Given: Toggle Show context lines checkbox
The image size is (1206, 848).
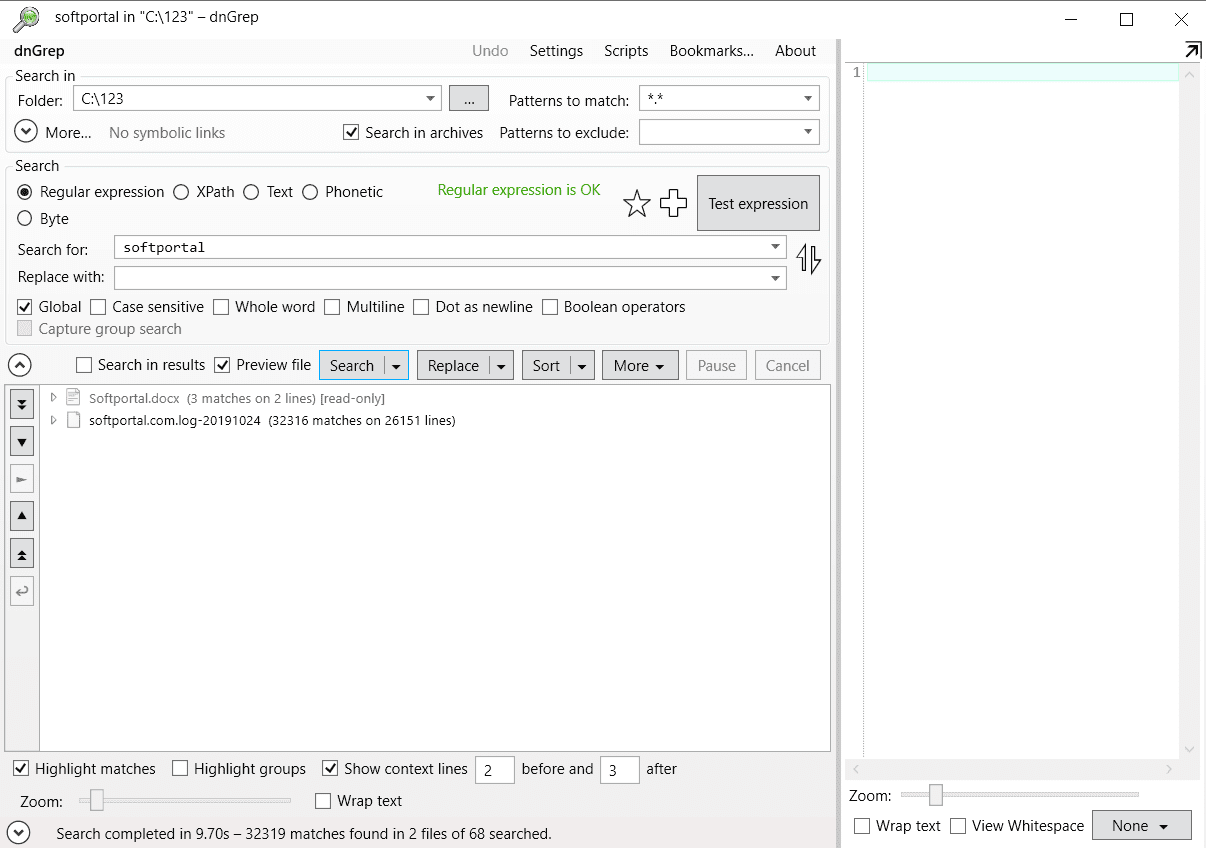Looking at the screenshot, I should tap(330, 769).
